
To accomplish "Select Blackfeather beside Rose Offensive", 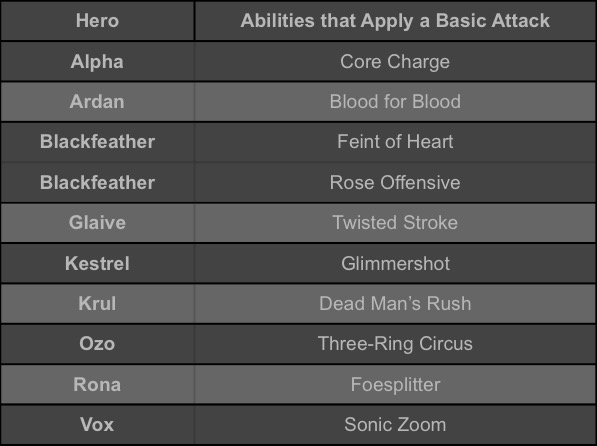I will click(x=97, y=182).
